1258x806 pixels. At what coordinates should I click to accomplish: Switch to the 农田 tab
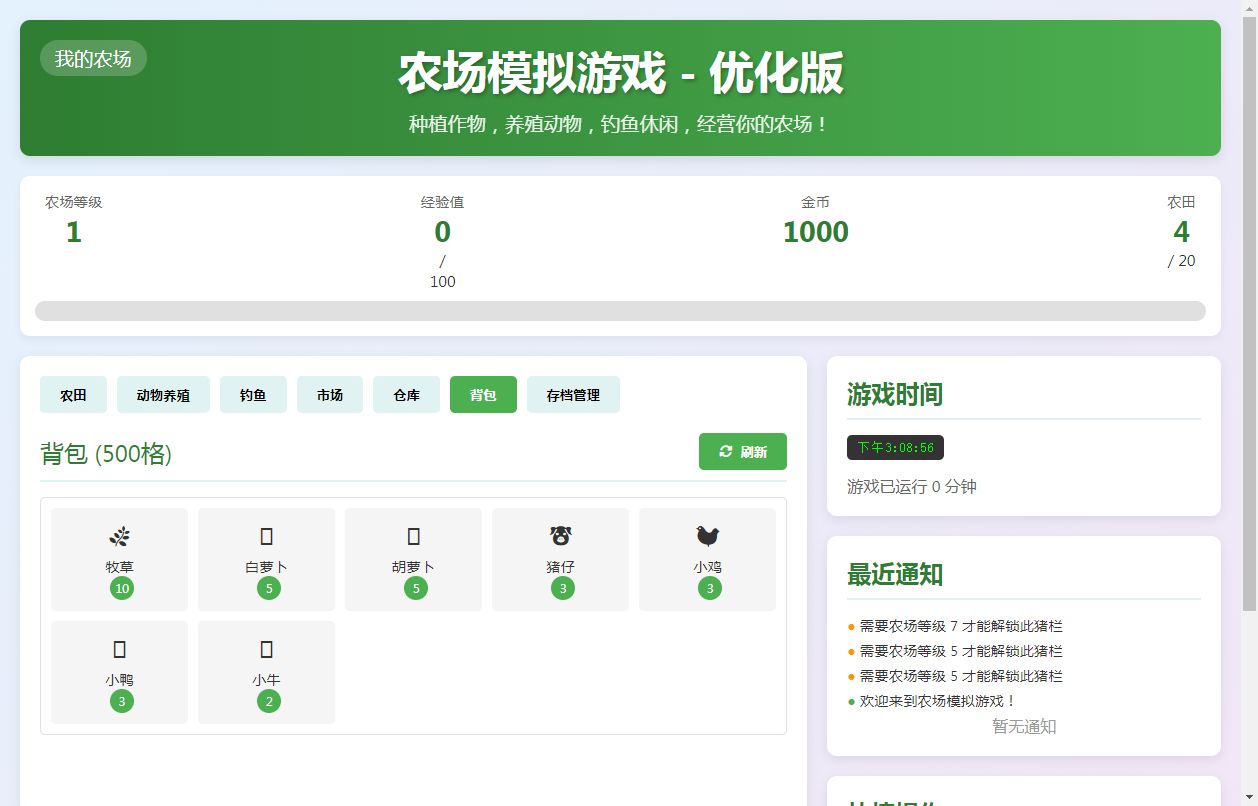pyautogui.click(x=73, y=395)
